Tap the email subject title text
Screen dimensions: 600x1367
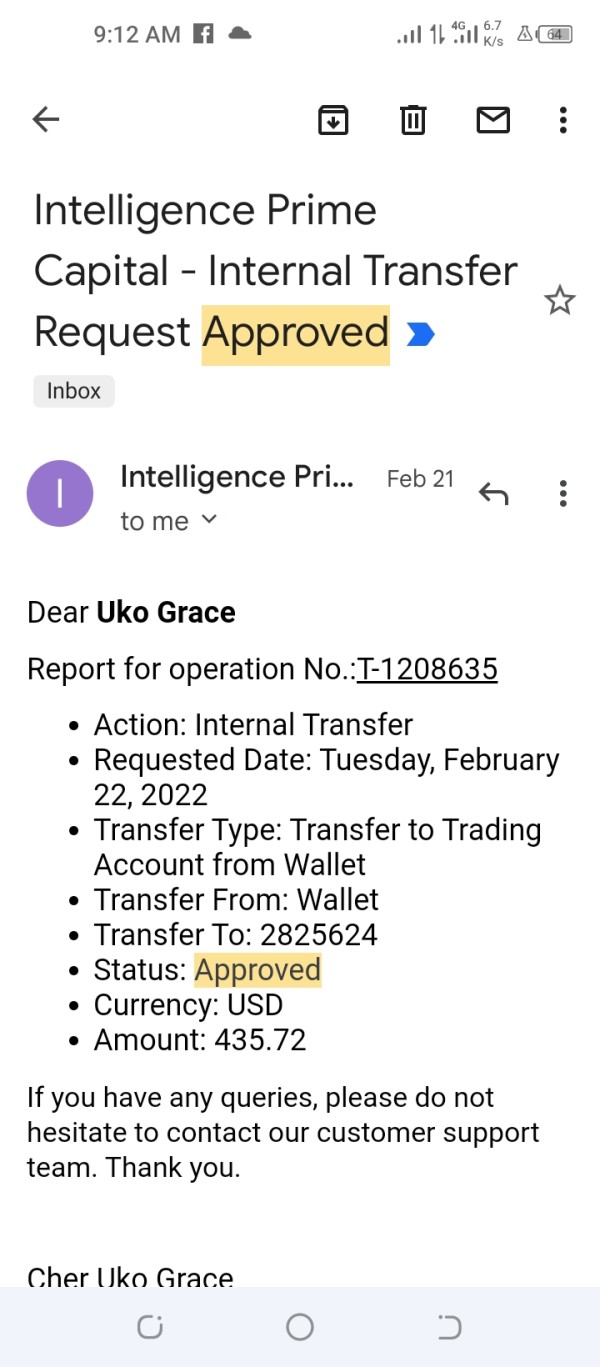(275, 271)
